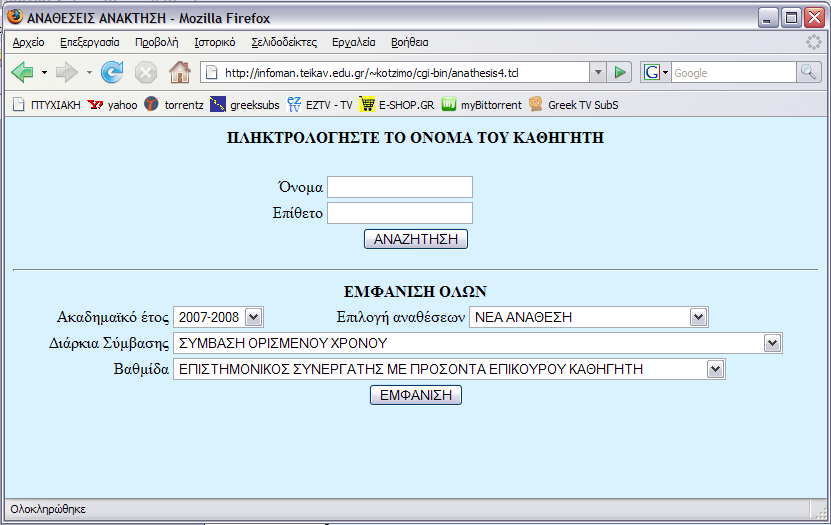Close the Firefox window
The image size is (831, 525).
tap(815, 18)
